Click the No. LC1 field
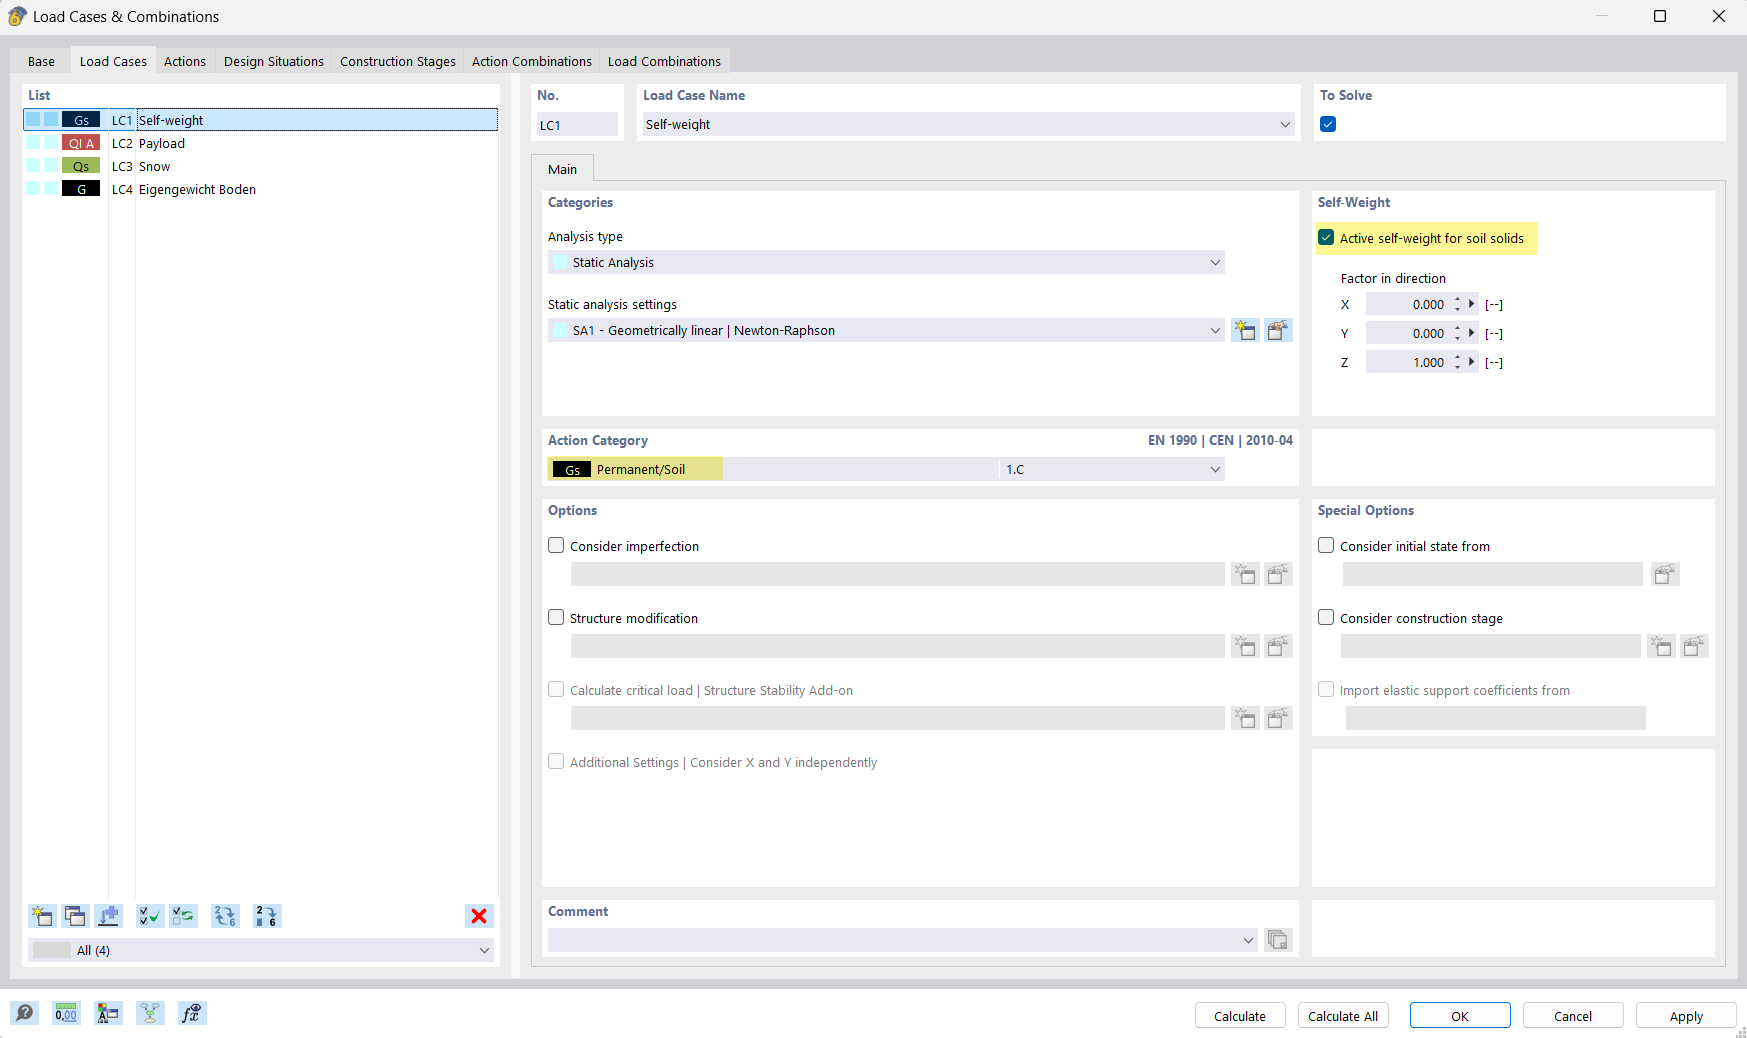 click(x=577, y=125)
